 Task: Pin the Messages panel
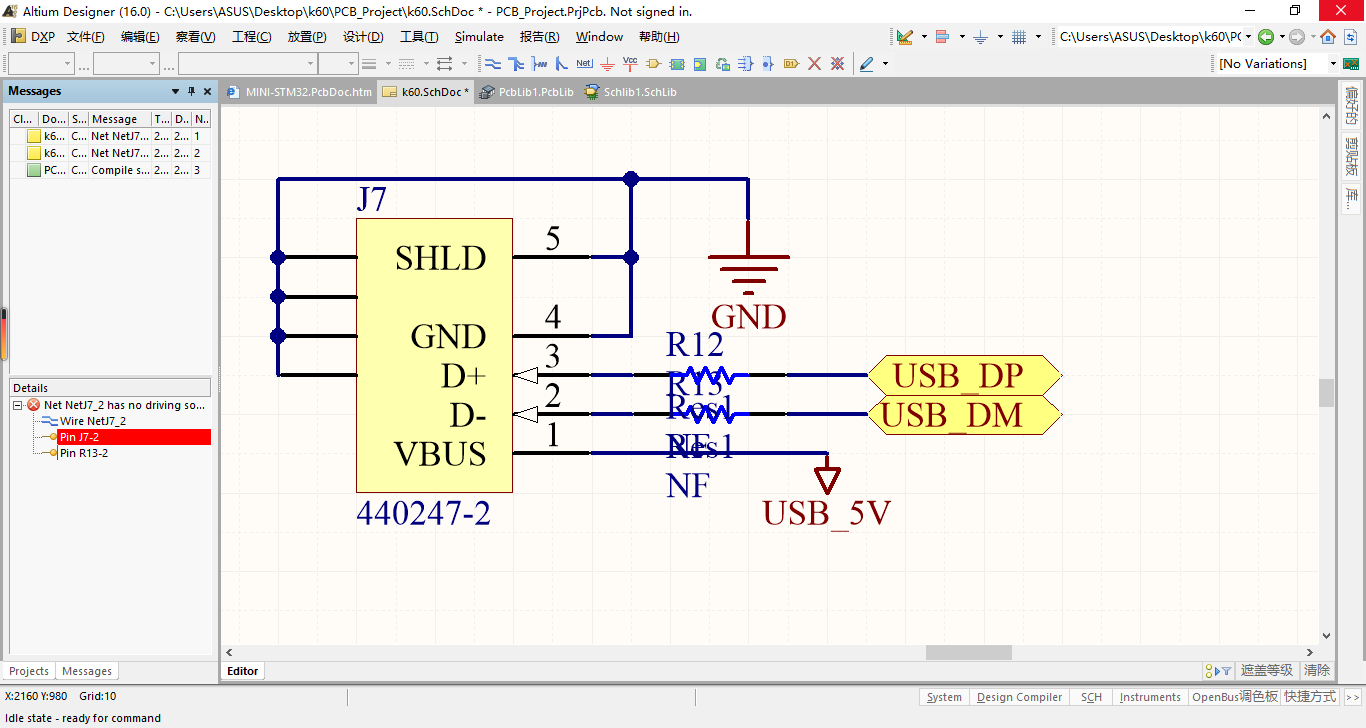click(x=192, y=91)
